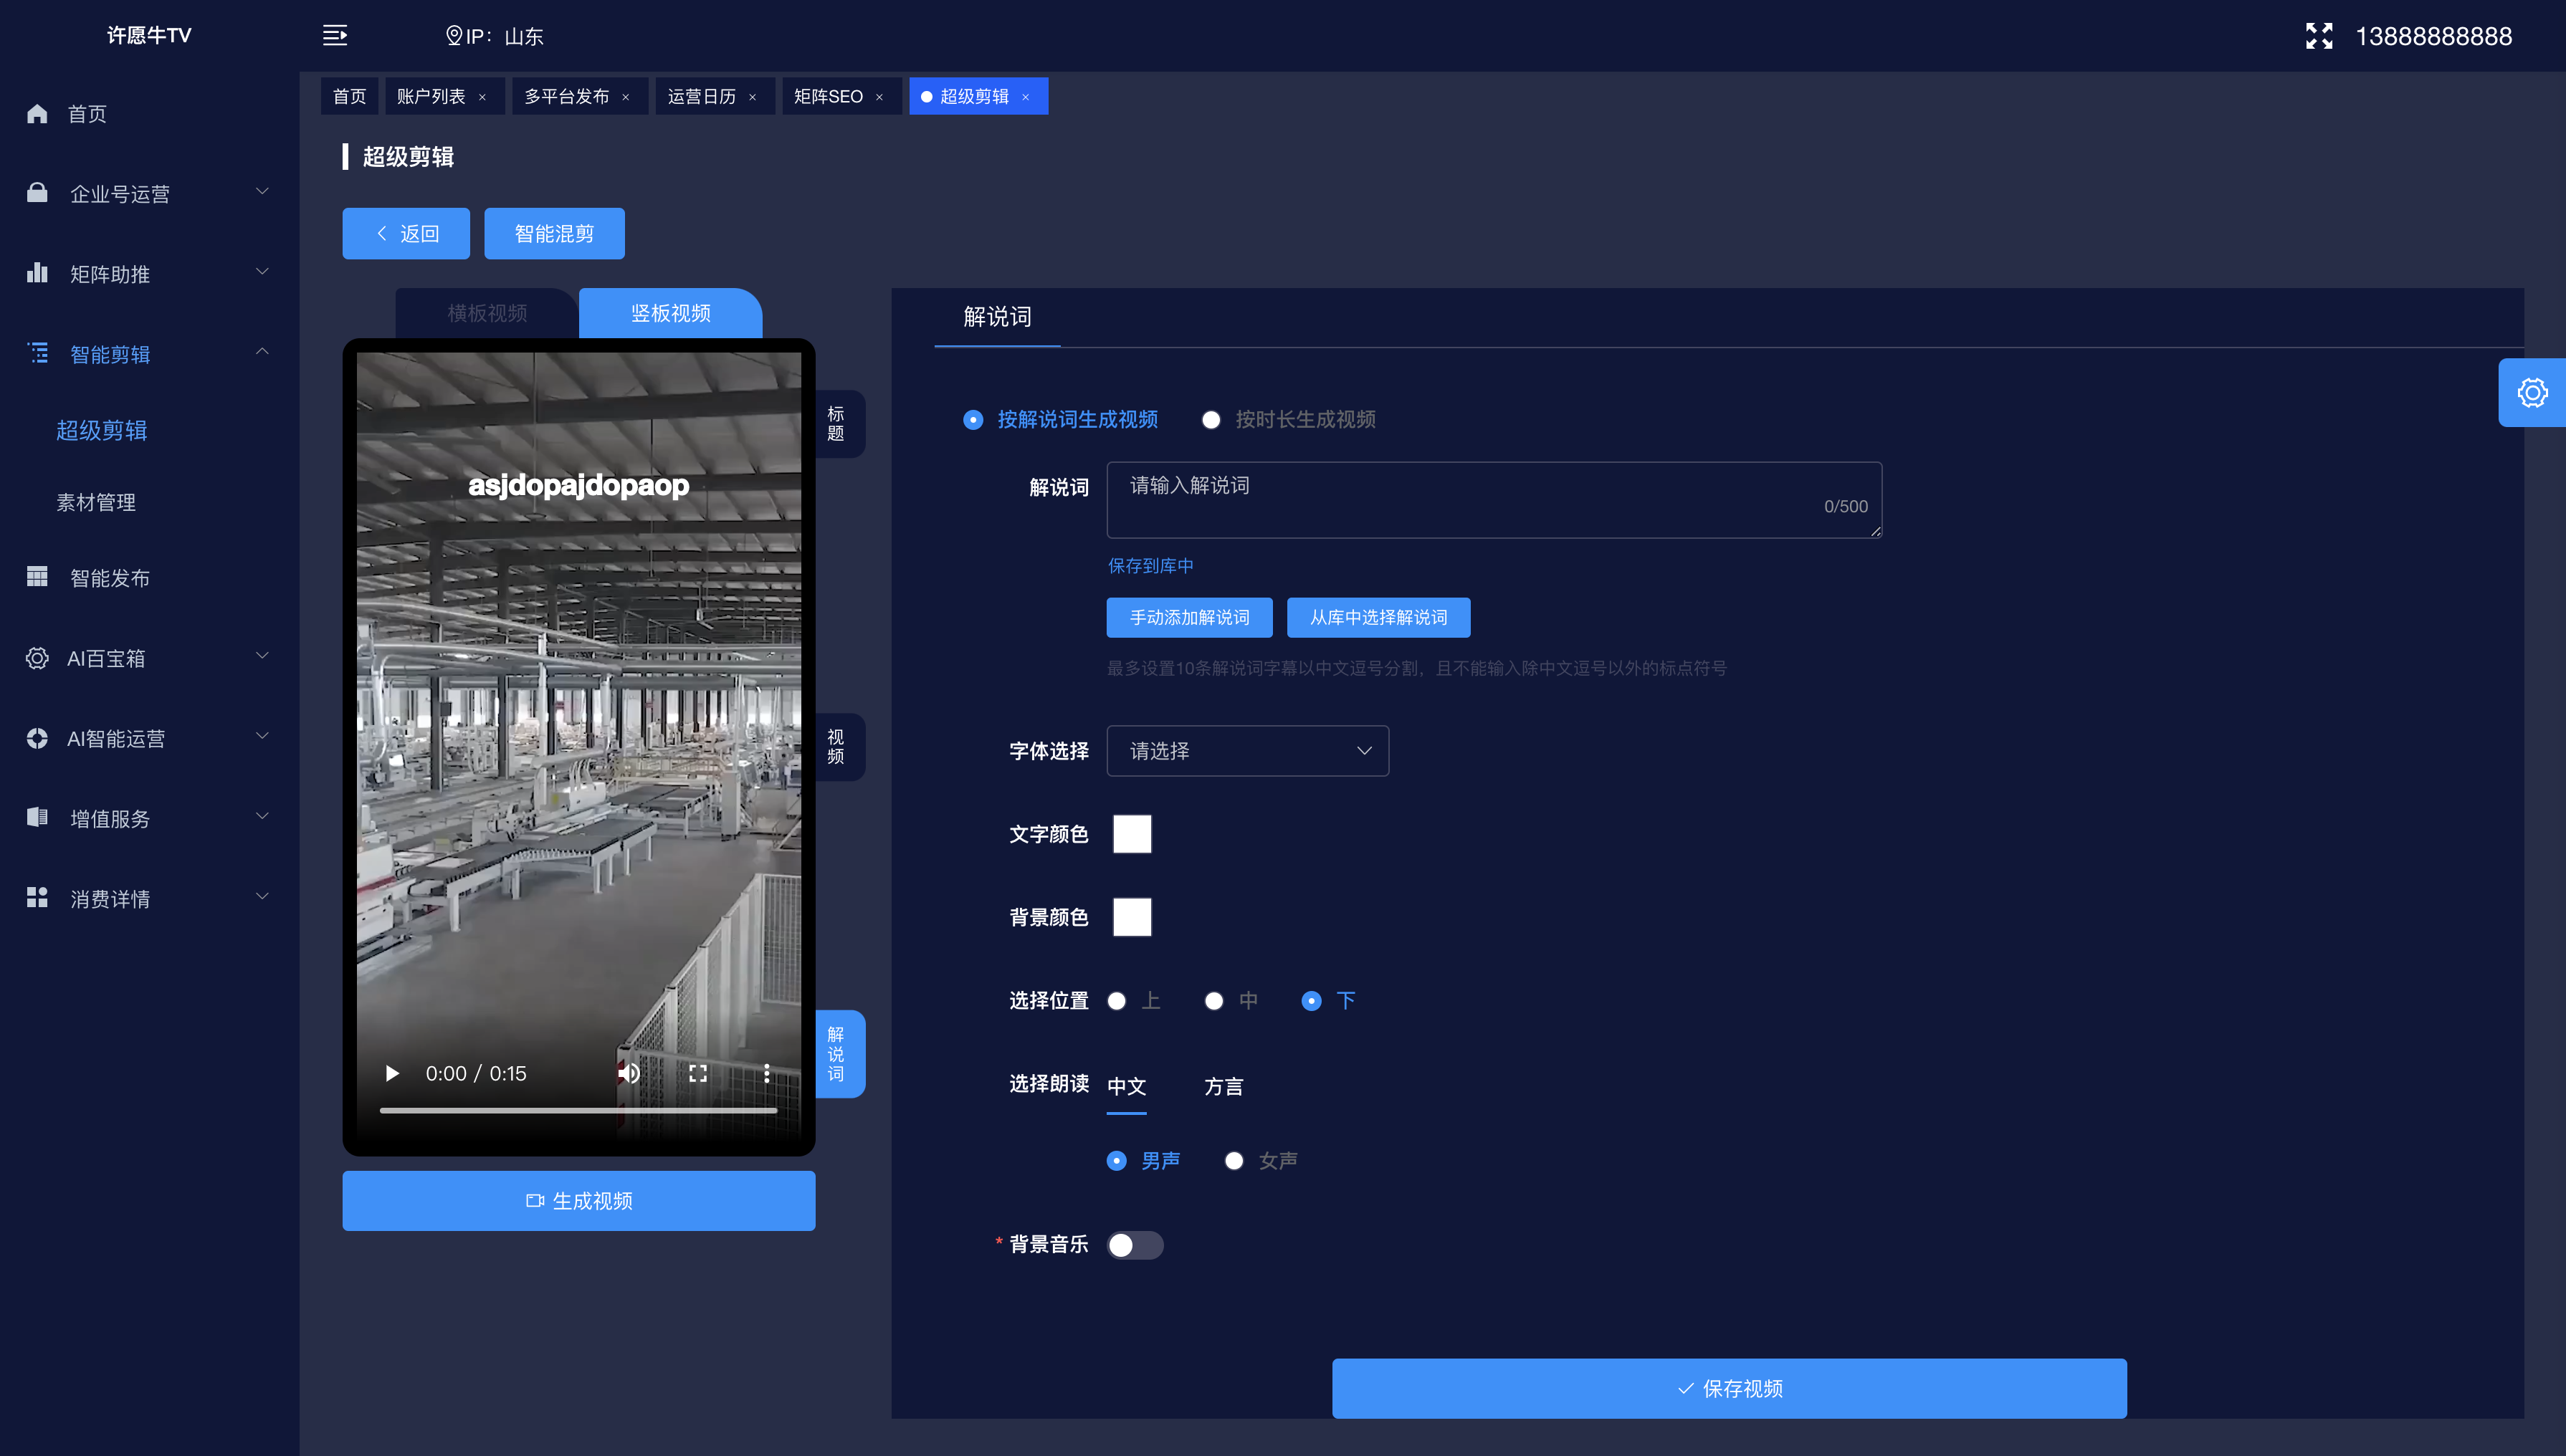Viewport: 2566px width, 1456px height.
Task: Open the 文字颜色 color swatch
Action: pos(1132,834)
